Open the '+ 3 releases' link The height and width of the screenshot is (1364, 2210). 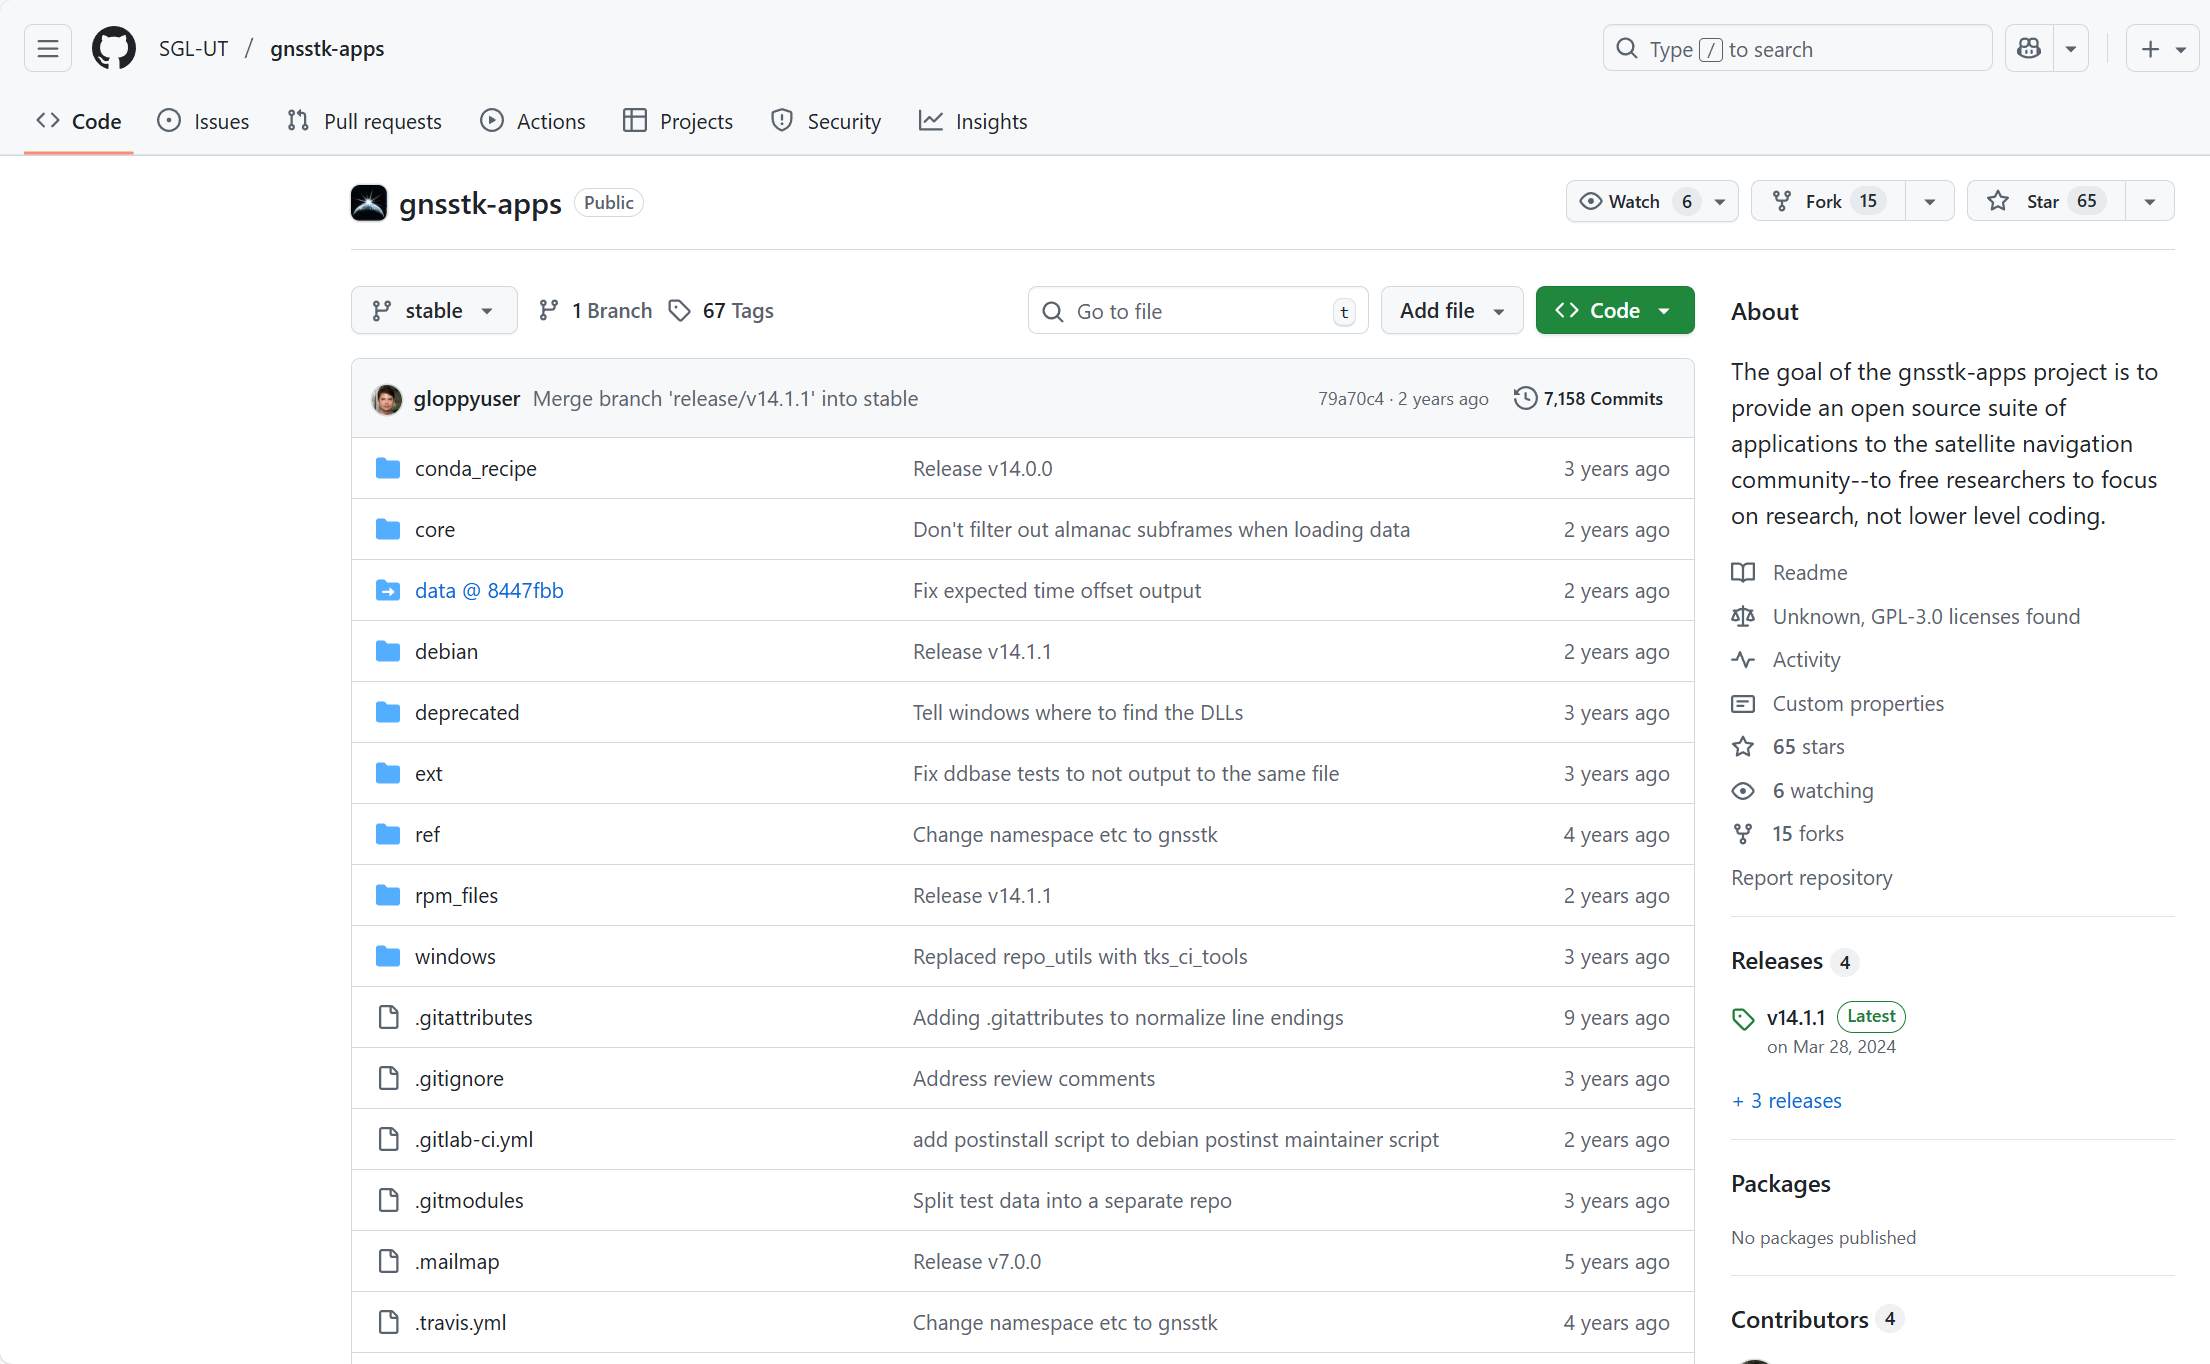pos(1787,1101)
